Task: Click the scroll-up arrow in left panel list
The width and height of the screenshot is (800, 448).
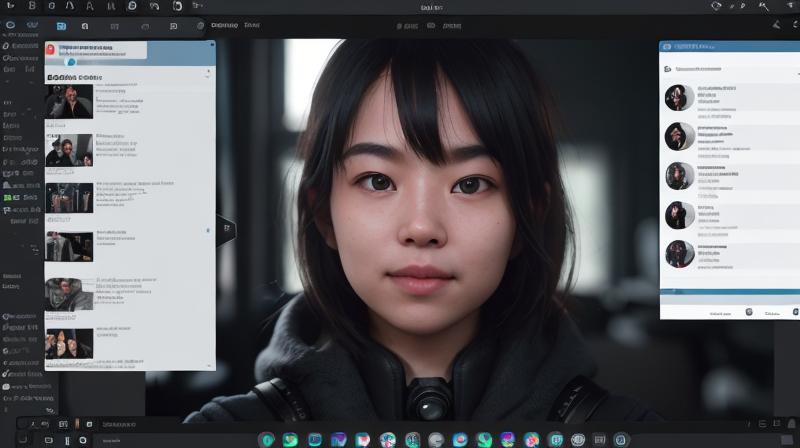Action: pos(208,71)
